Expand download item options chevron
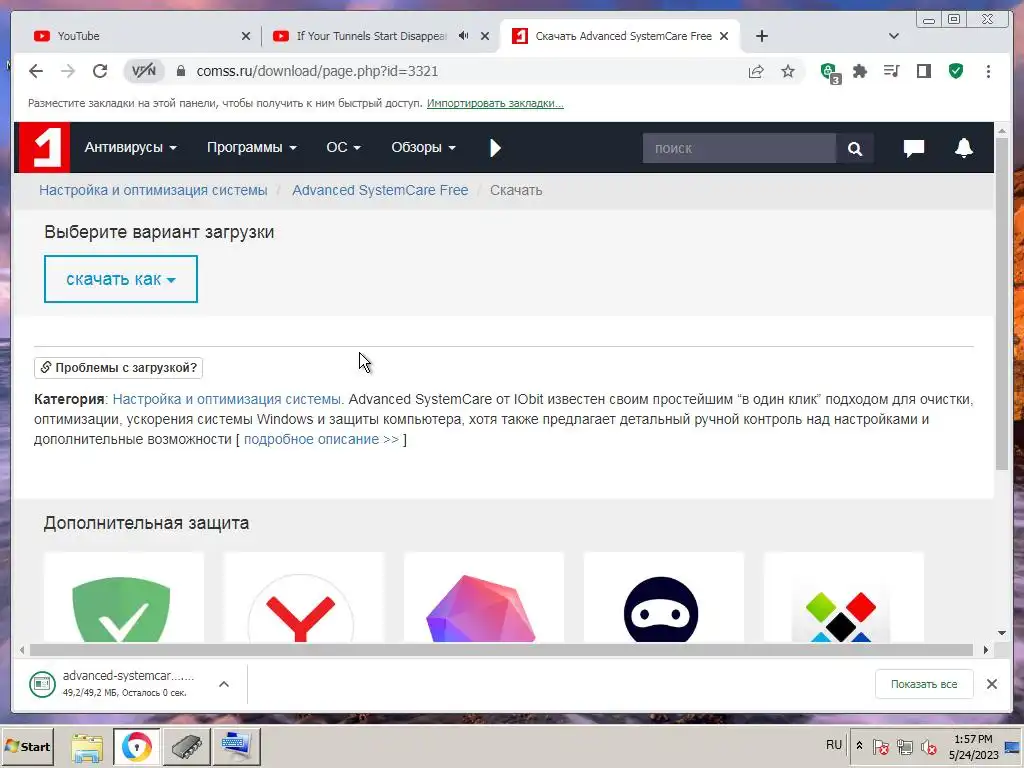Viewport: 1024px width, 768px height. tap(223, 684)
